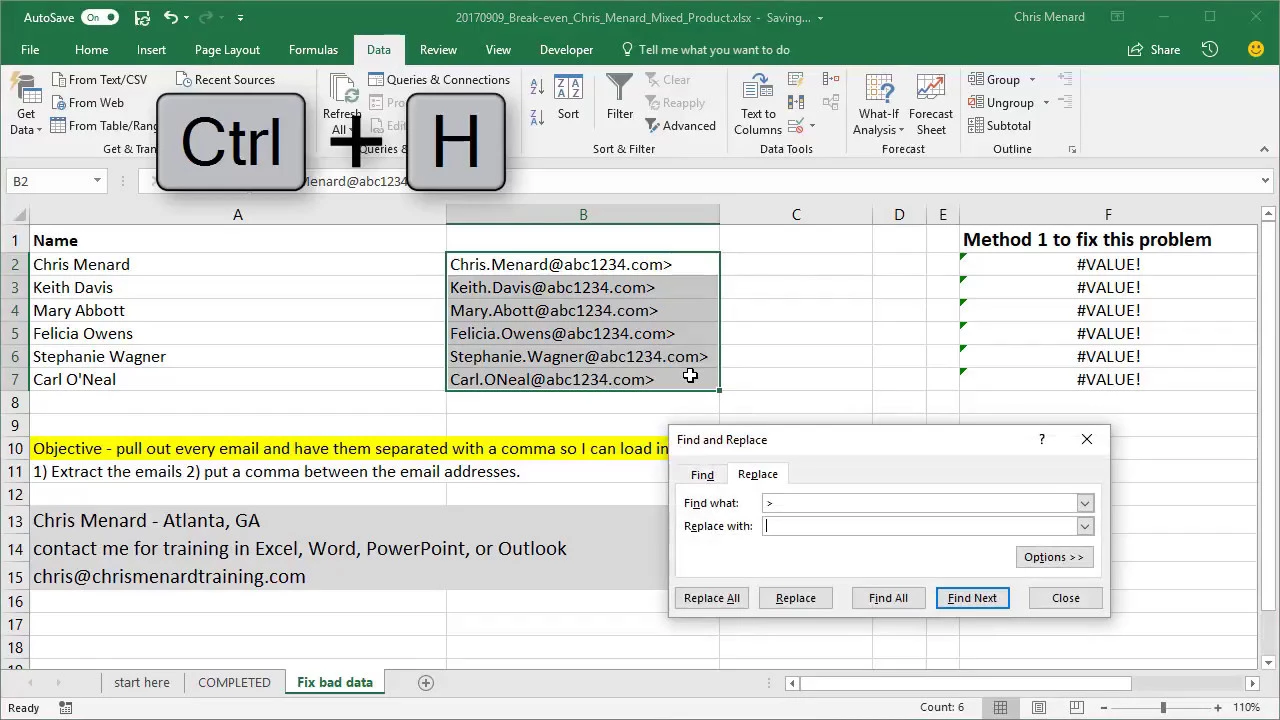Open the Formulas ribbon tab
Viewport: 1280px width, 720px height.
[313, 50]
